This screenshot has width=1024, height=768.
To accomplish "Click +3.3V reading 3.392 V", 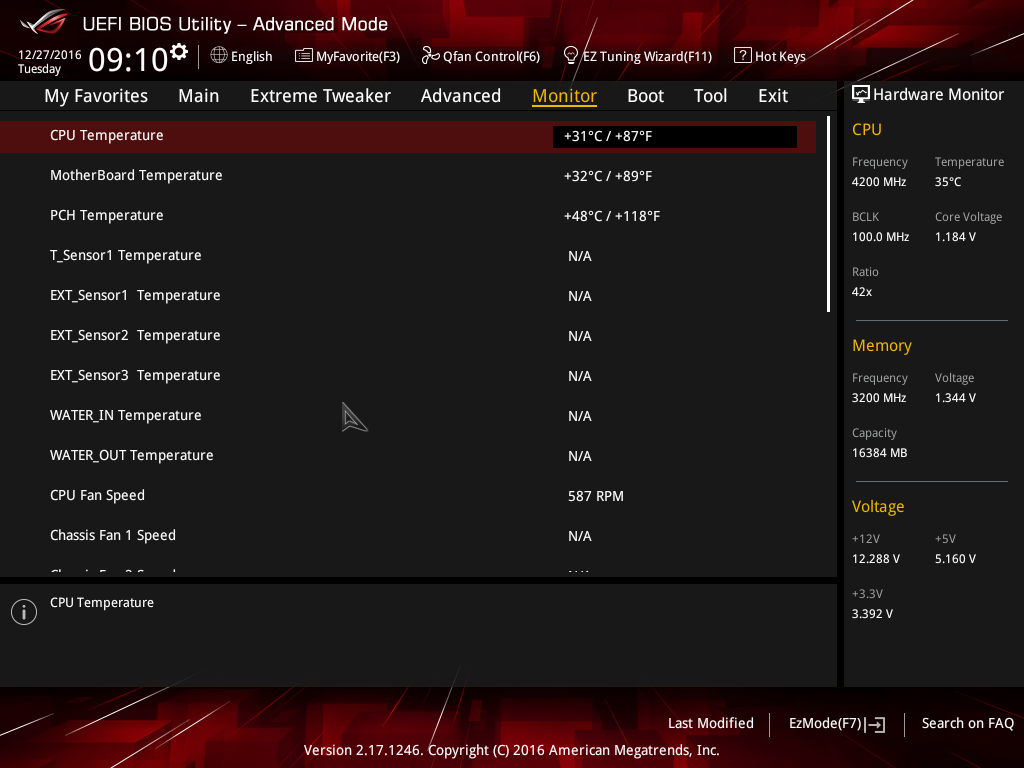I will 872,614.
